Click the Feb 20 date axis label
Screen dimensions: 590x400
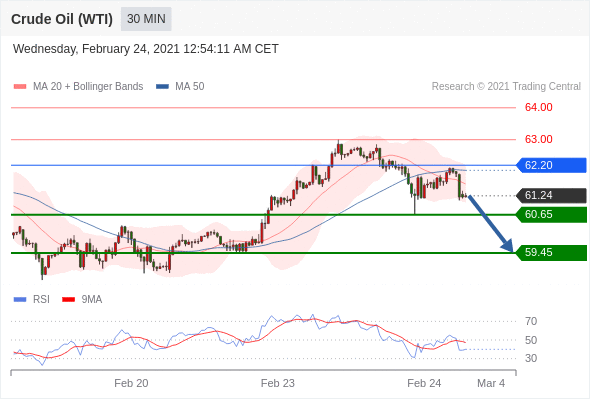[131, 383]
